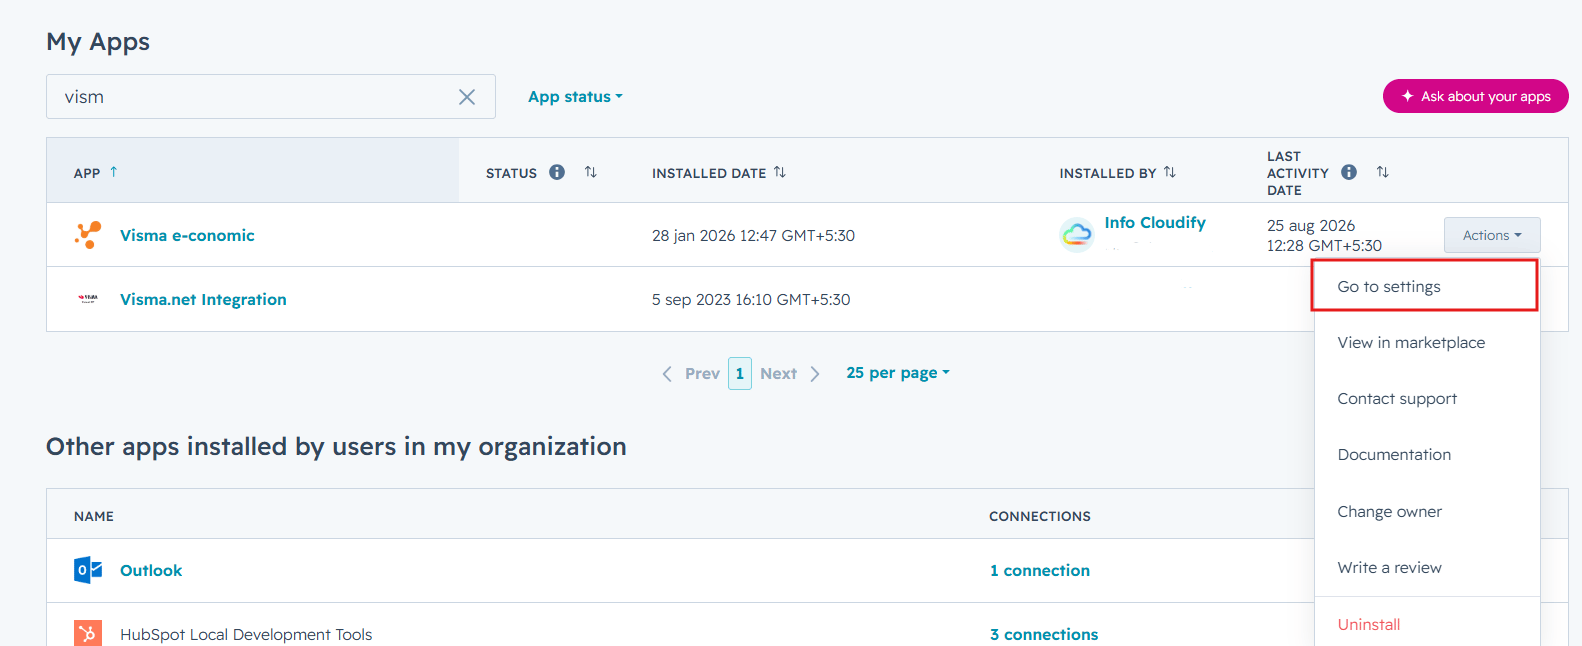1582x646 pixels.
Task: Choose Write a review menu item
Action: pyautogui.click(x=1427, y=567)
